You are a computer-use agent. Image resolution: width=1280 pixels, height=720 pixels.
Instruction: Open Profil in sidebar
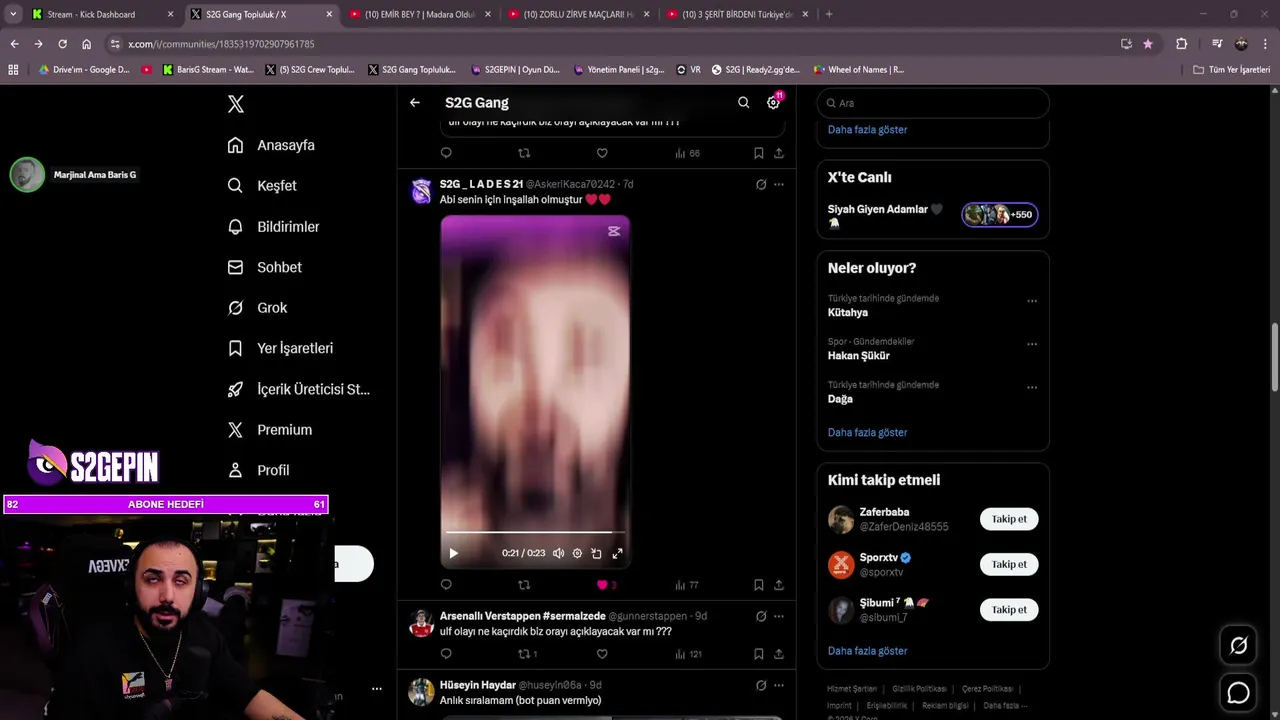258,470
